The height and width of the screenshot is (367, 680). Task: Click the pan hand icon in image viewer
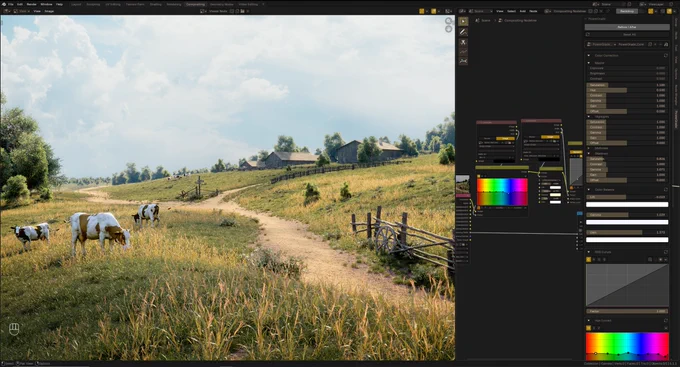(448, 29)
